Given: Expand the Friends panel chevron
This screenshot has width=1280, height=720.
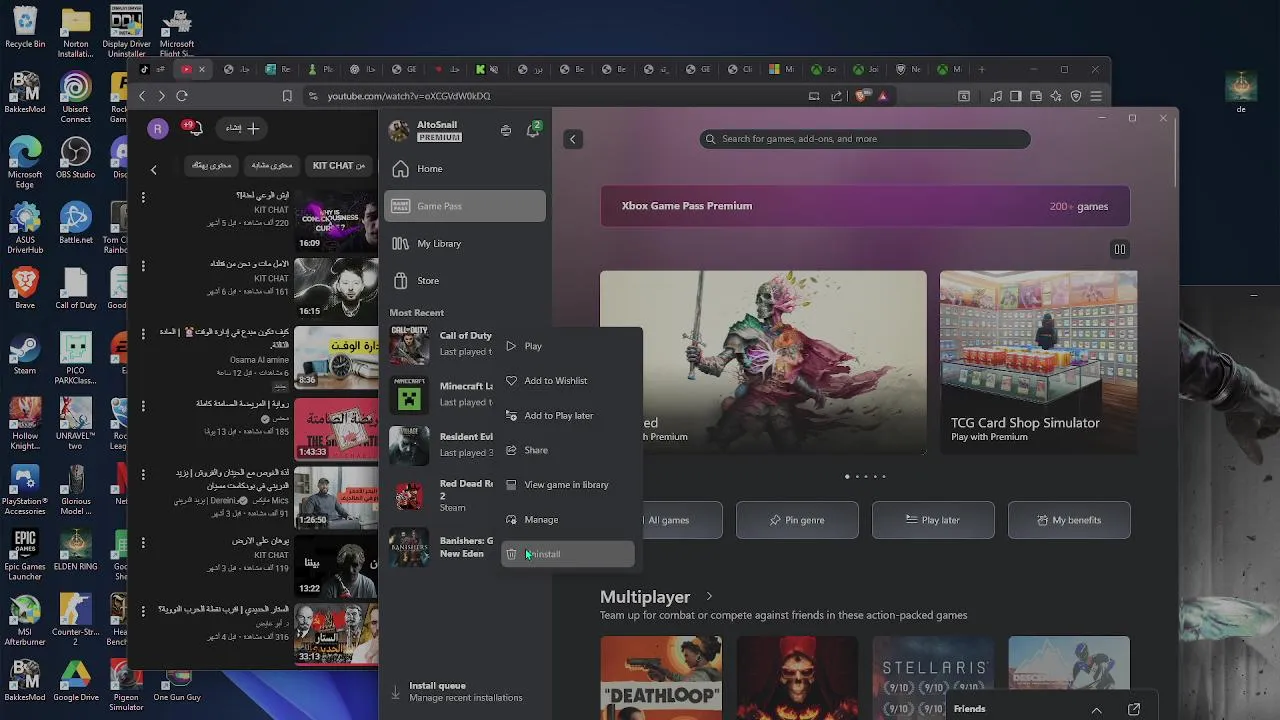Looking at the screenshot, I should [1096, 710].
